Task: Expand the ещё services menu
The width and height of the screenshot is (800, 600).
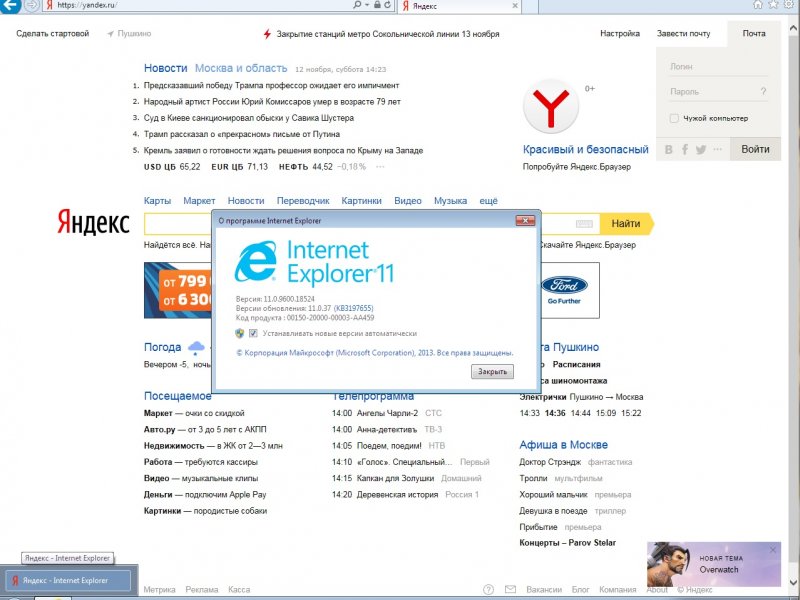Action: [488, 201]
